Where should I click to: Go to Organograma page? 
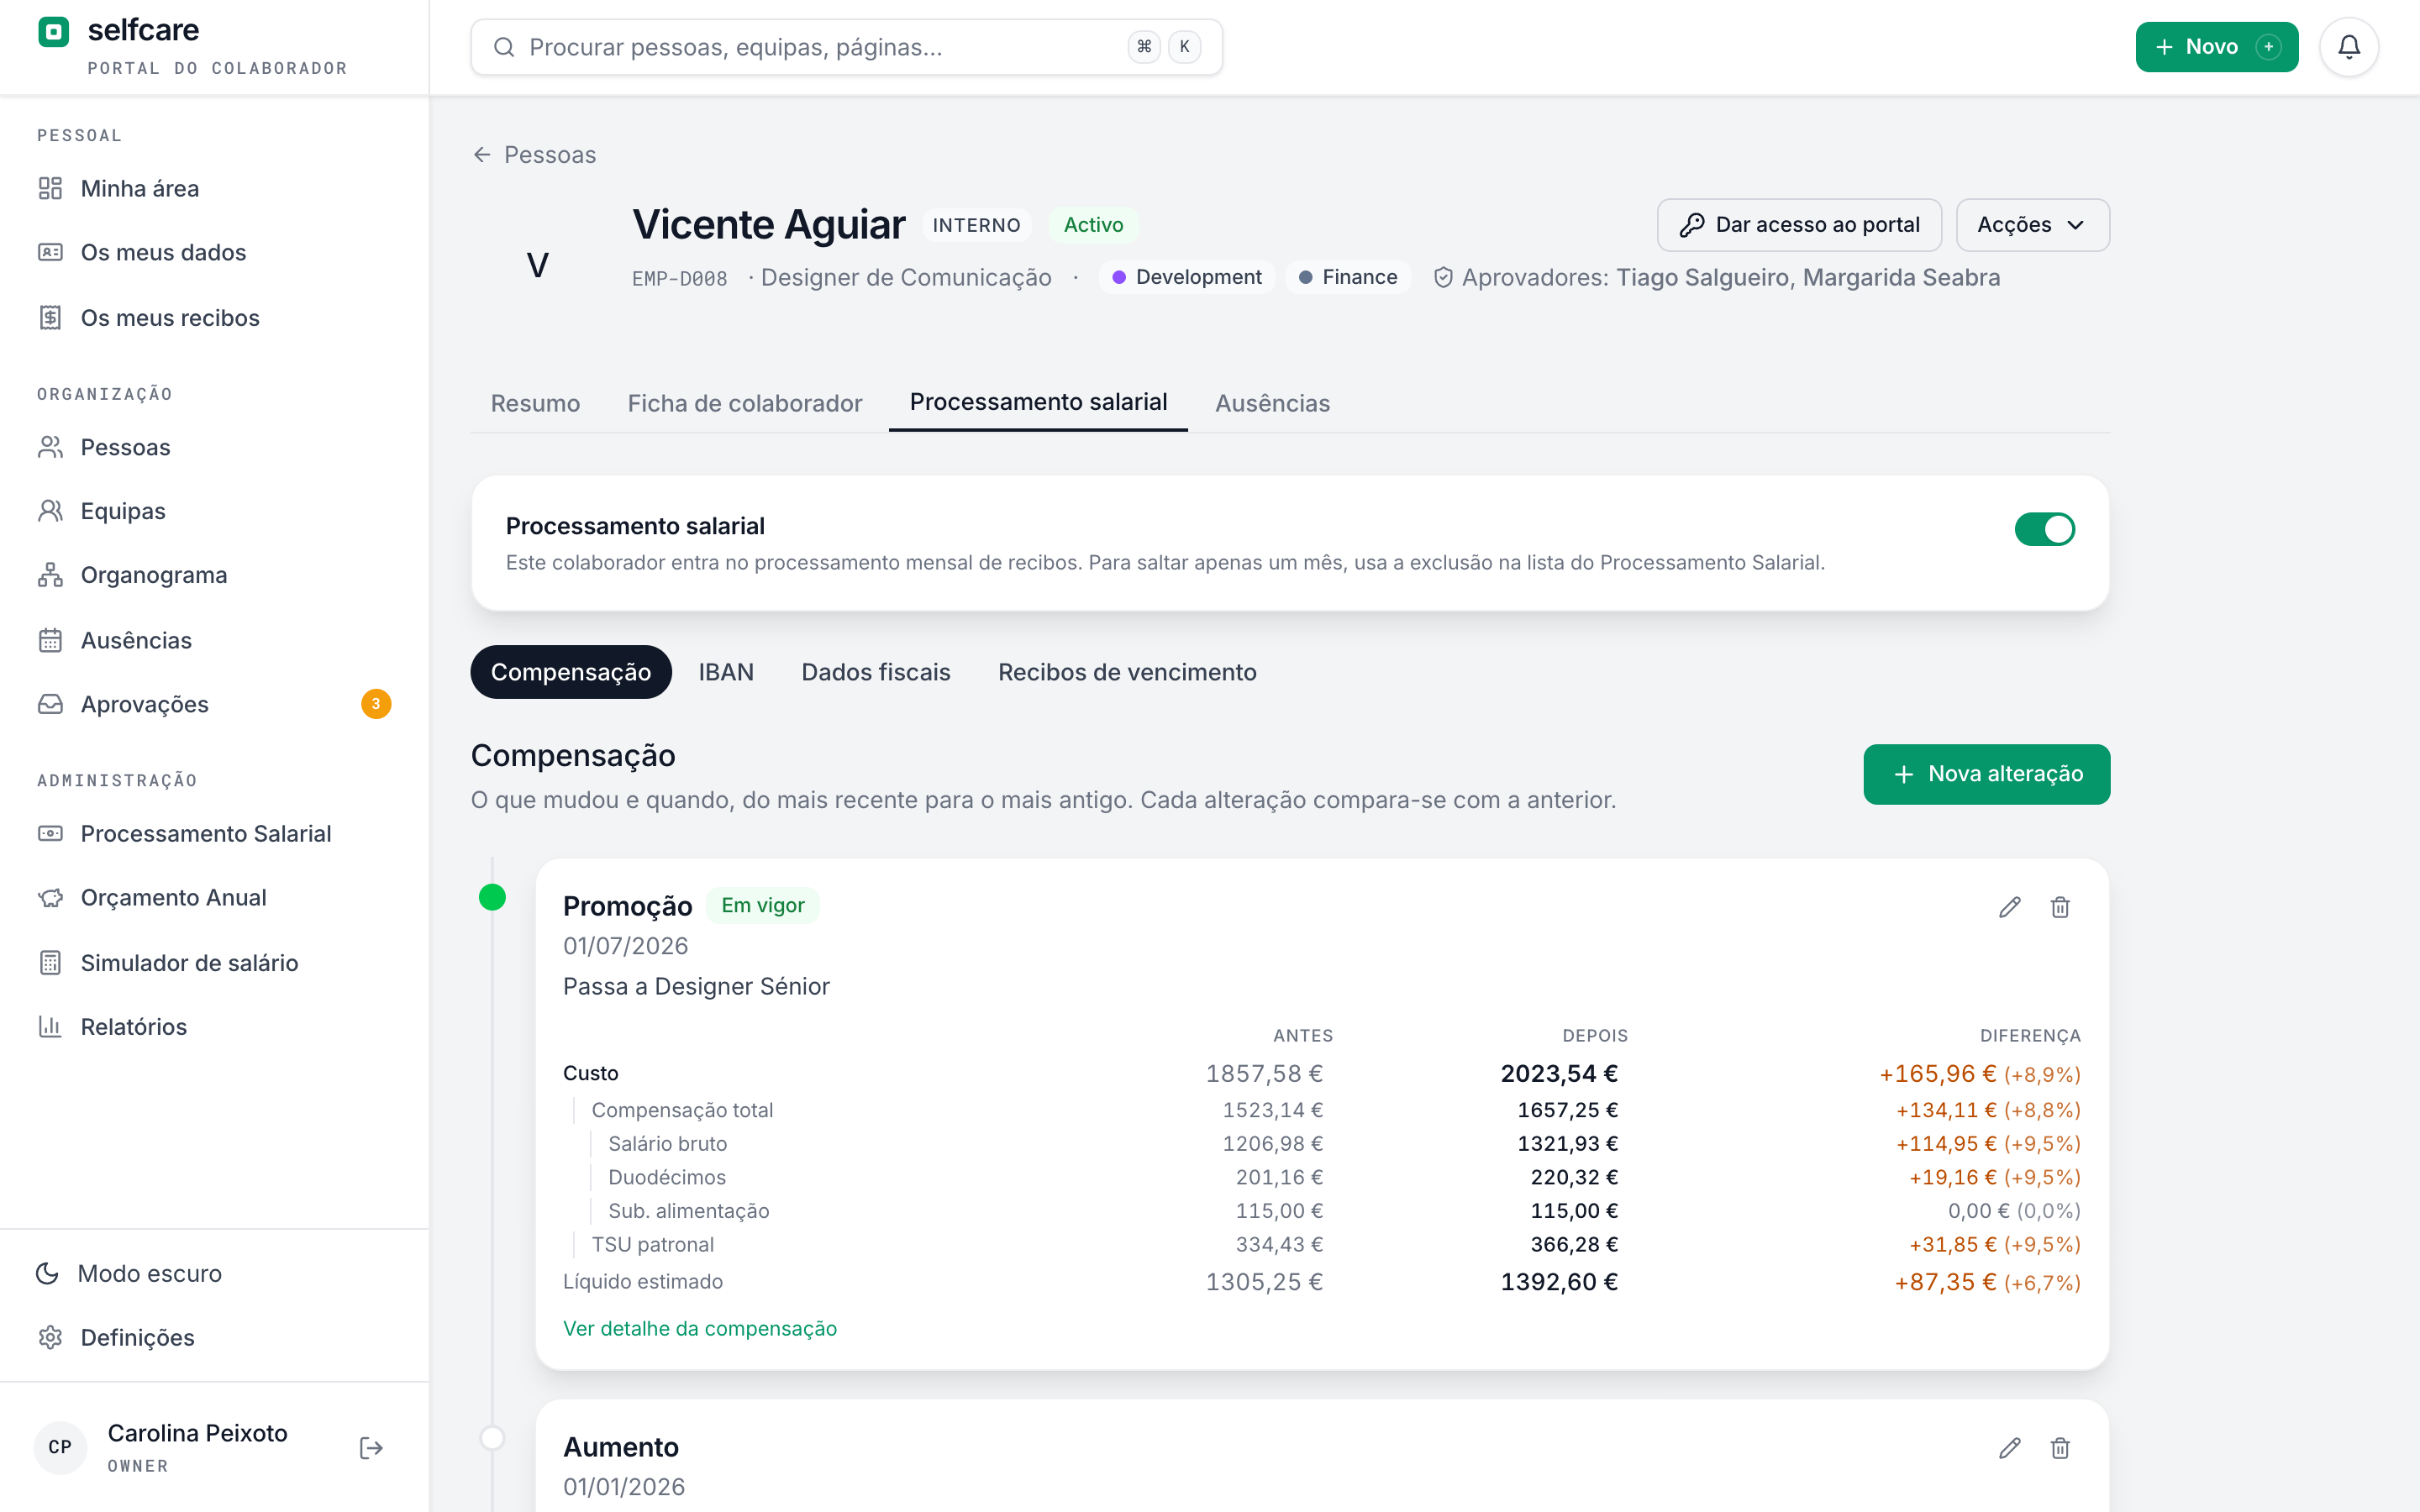214,575
